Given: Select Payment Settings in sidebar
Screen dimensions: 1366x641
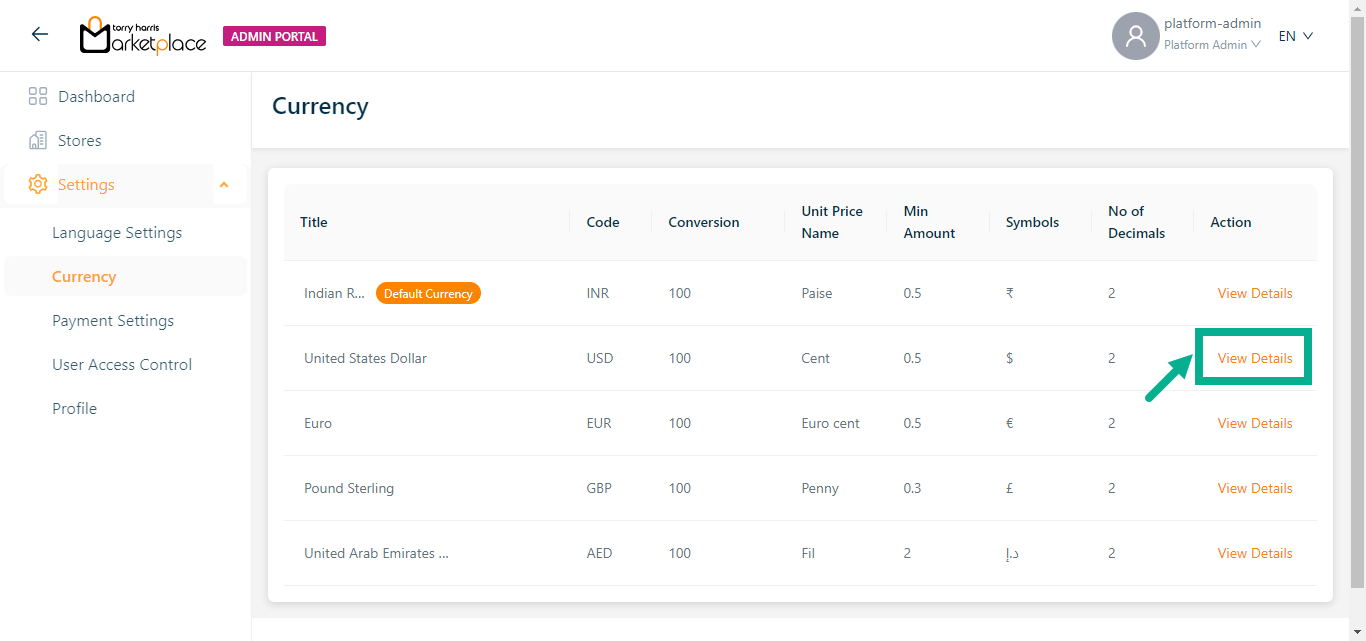Looking at the screenshot, I should tap(113, 321).
